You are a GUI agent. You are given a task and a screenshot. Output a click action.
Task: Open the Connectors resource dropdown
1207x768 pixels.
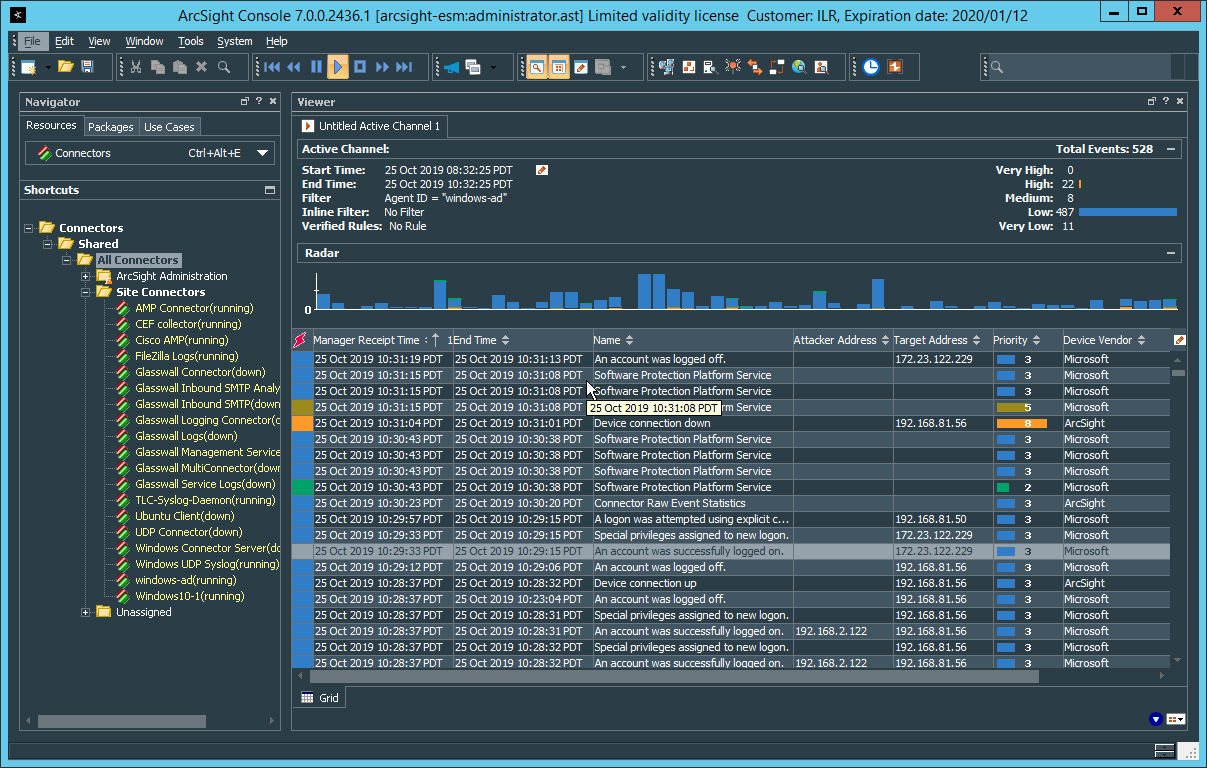point(263,153)
